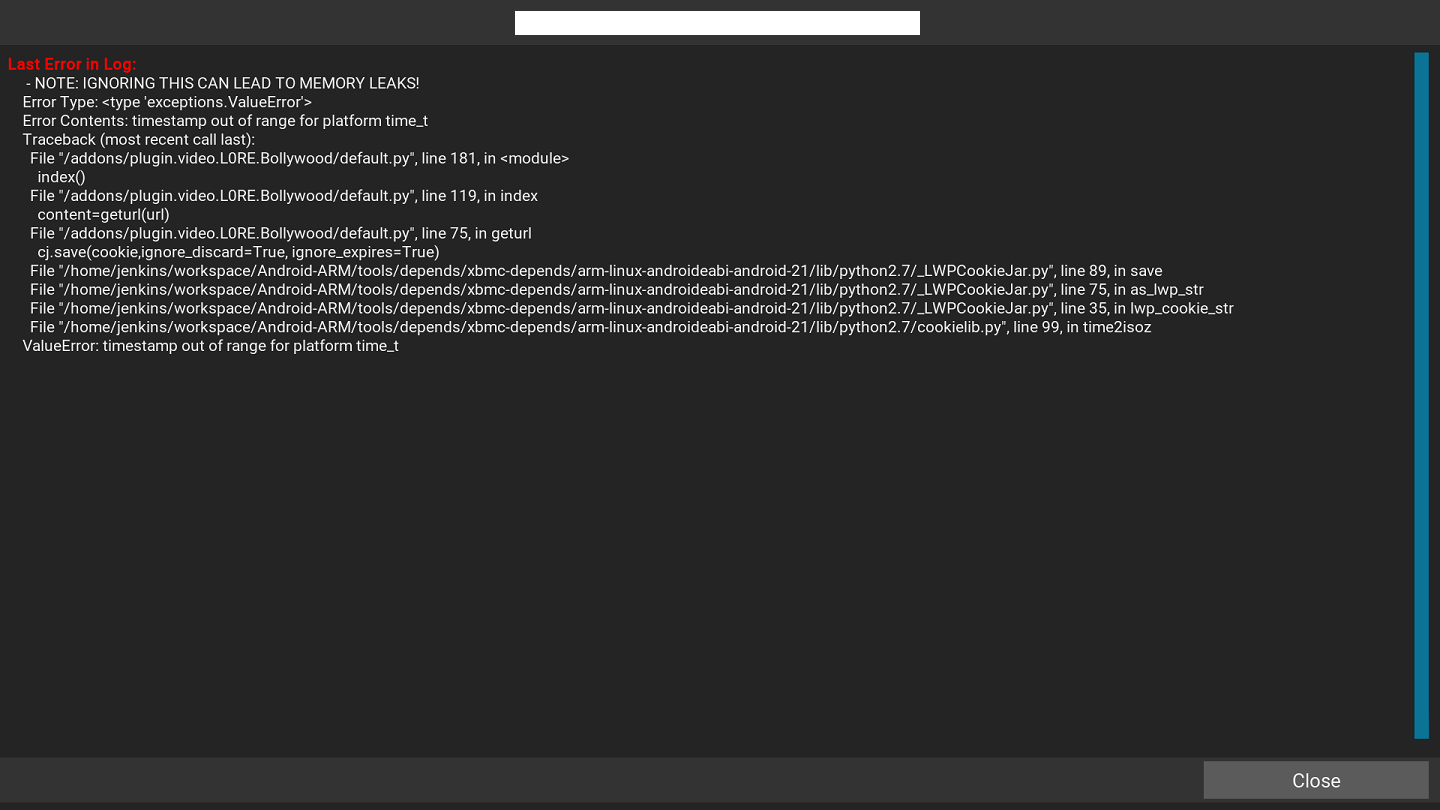The image size is (1440, 810).
Task: Click _LWPCookieJar.py line 35 lwp_cookie_str
Action: [x=632, y=308]
